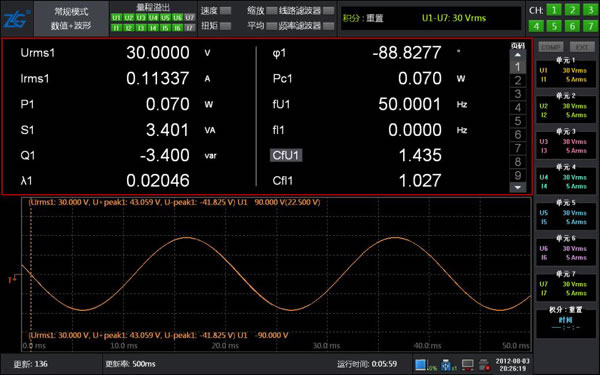The width and height of the screenshot is (600, 375).
Task: Select the I7 range overflow indicator
Action: click(189, 28)
